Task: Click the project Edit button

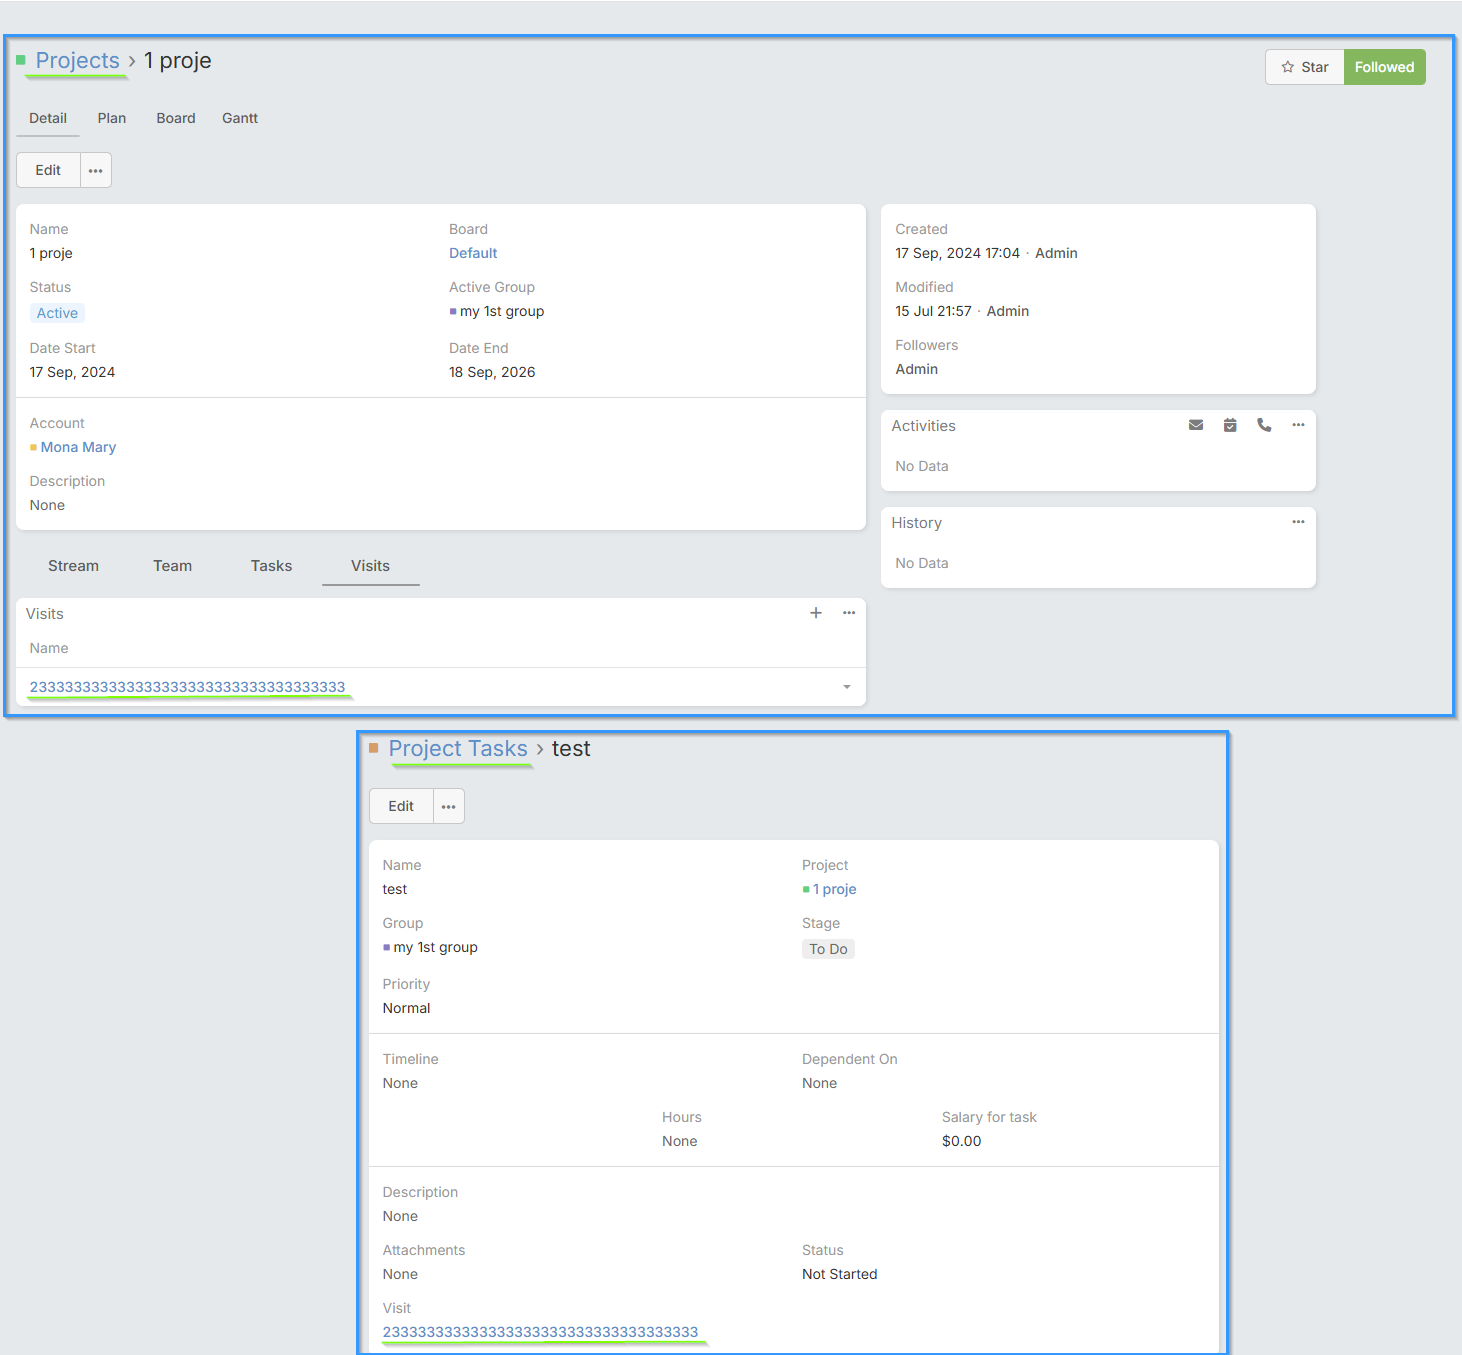Action: (48, 170)
